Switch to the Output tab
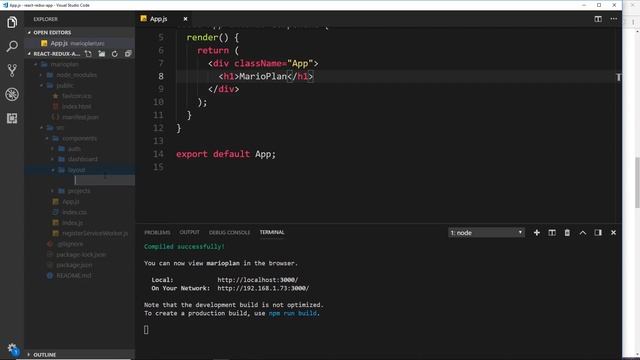Viewport: 640px width, 360px height. pyautogui.click(x=189, y=232)
